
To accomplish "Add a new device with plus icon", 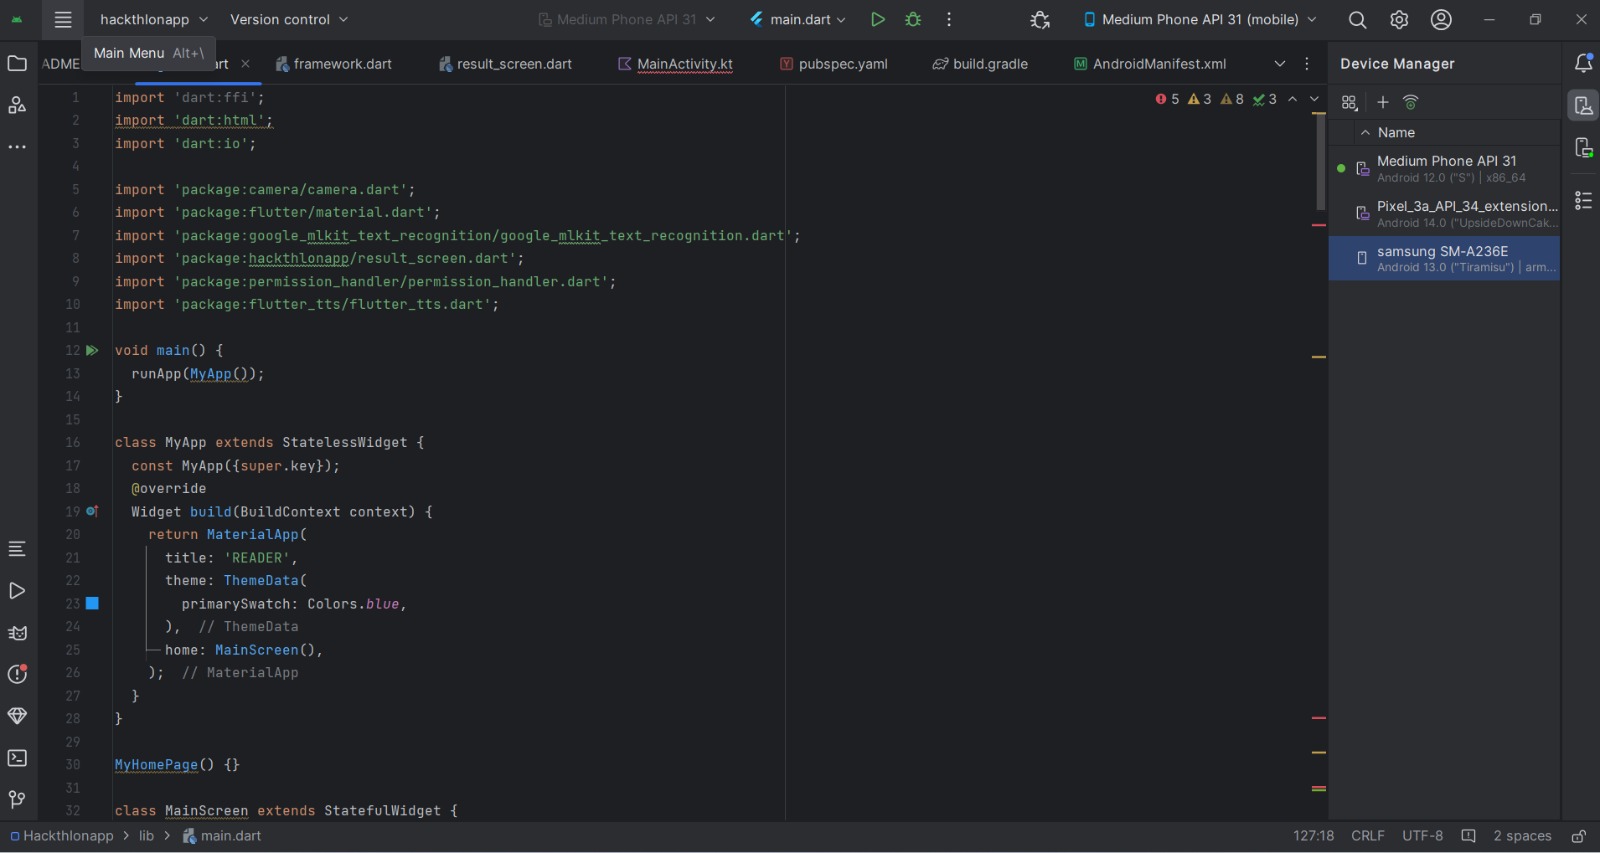I will (1383, 102).
